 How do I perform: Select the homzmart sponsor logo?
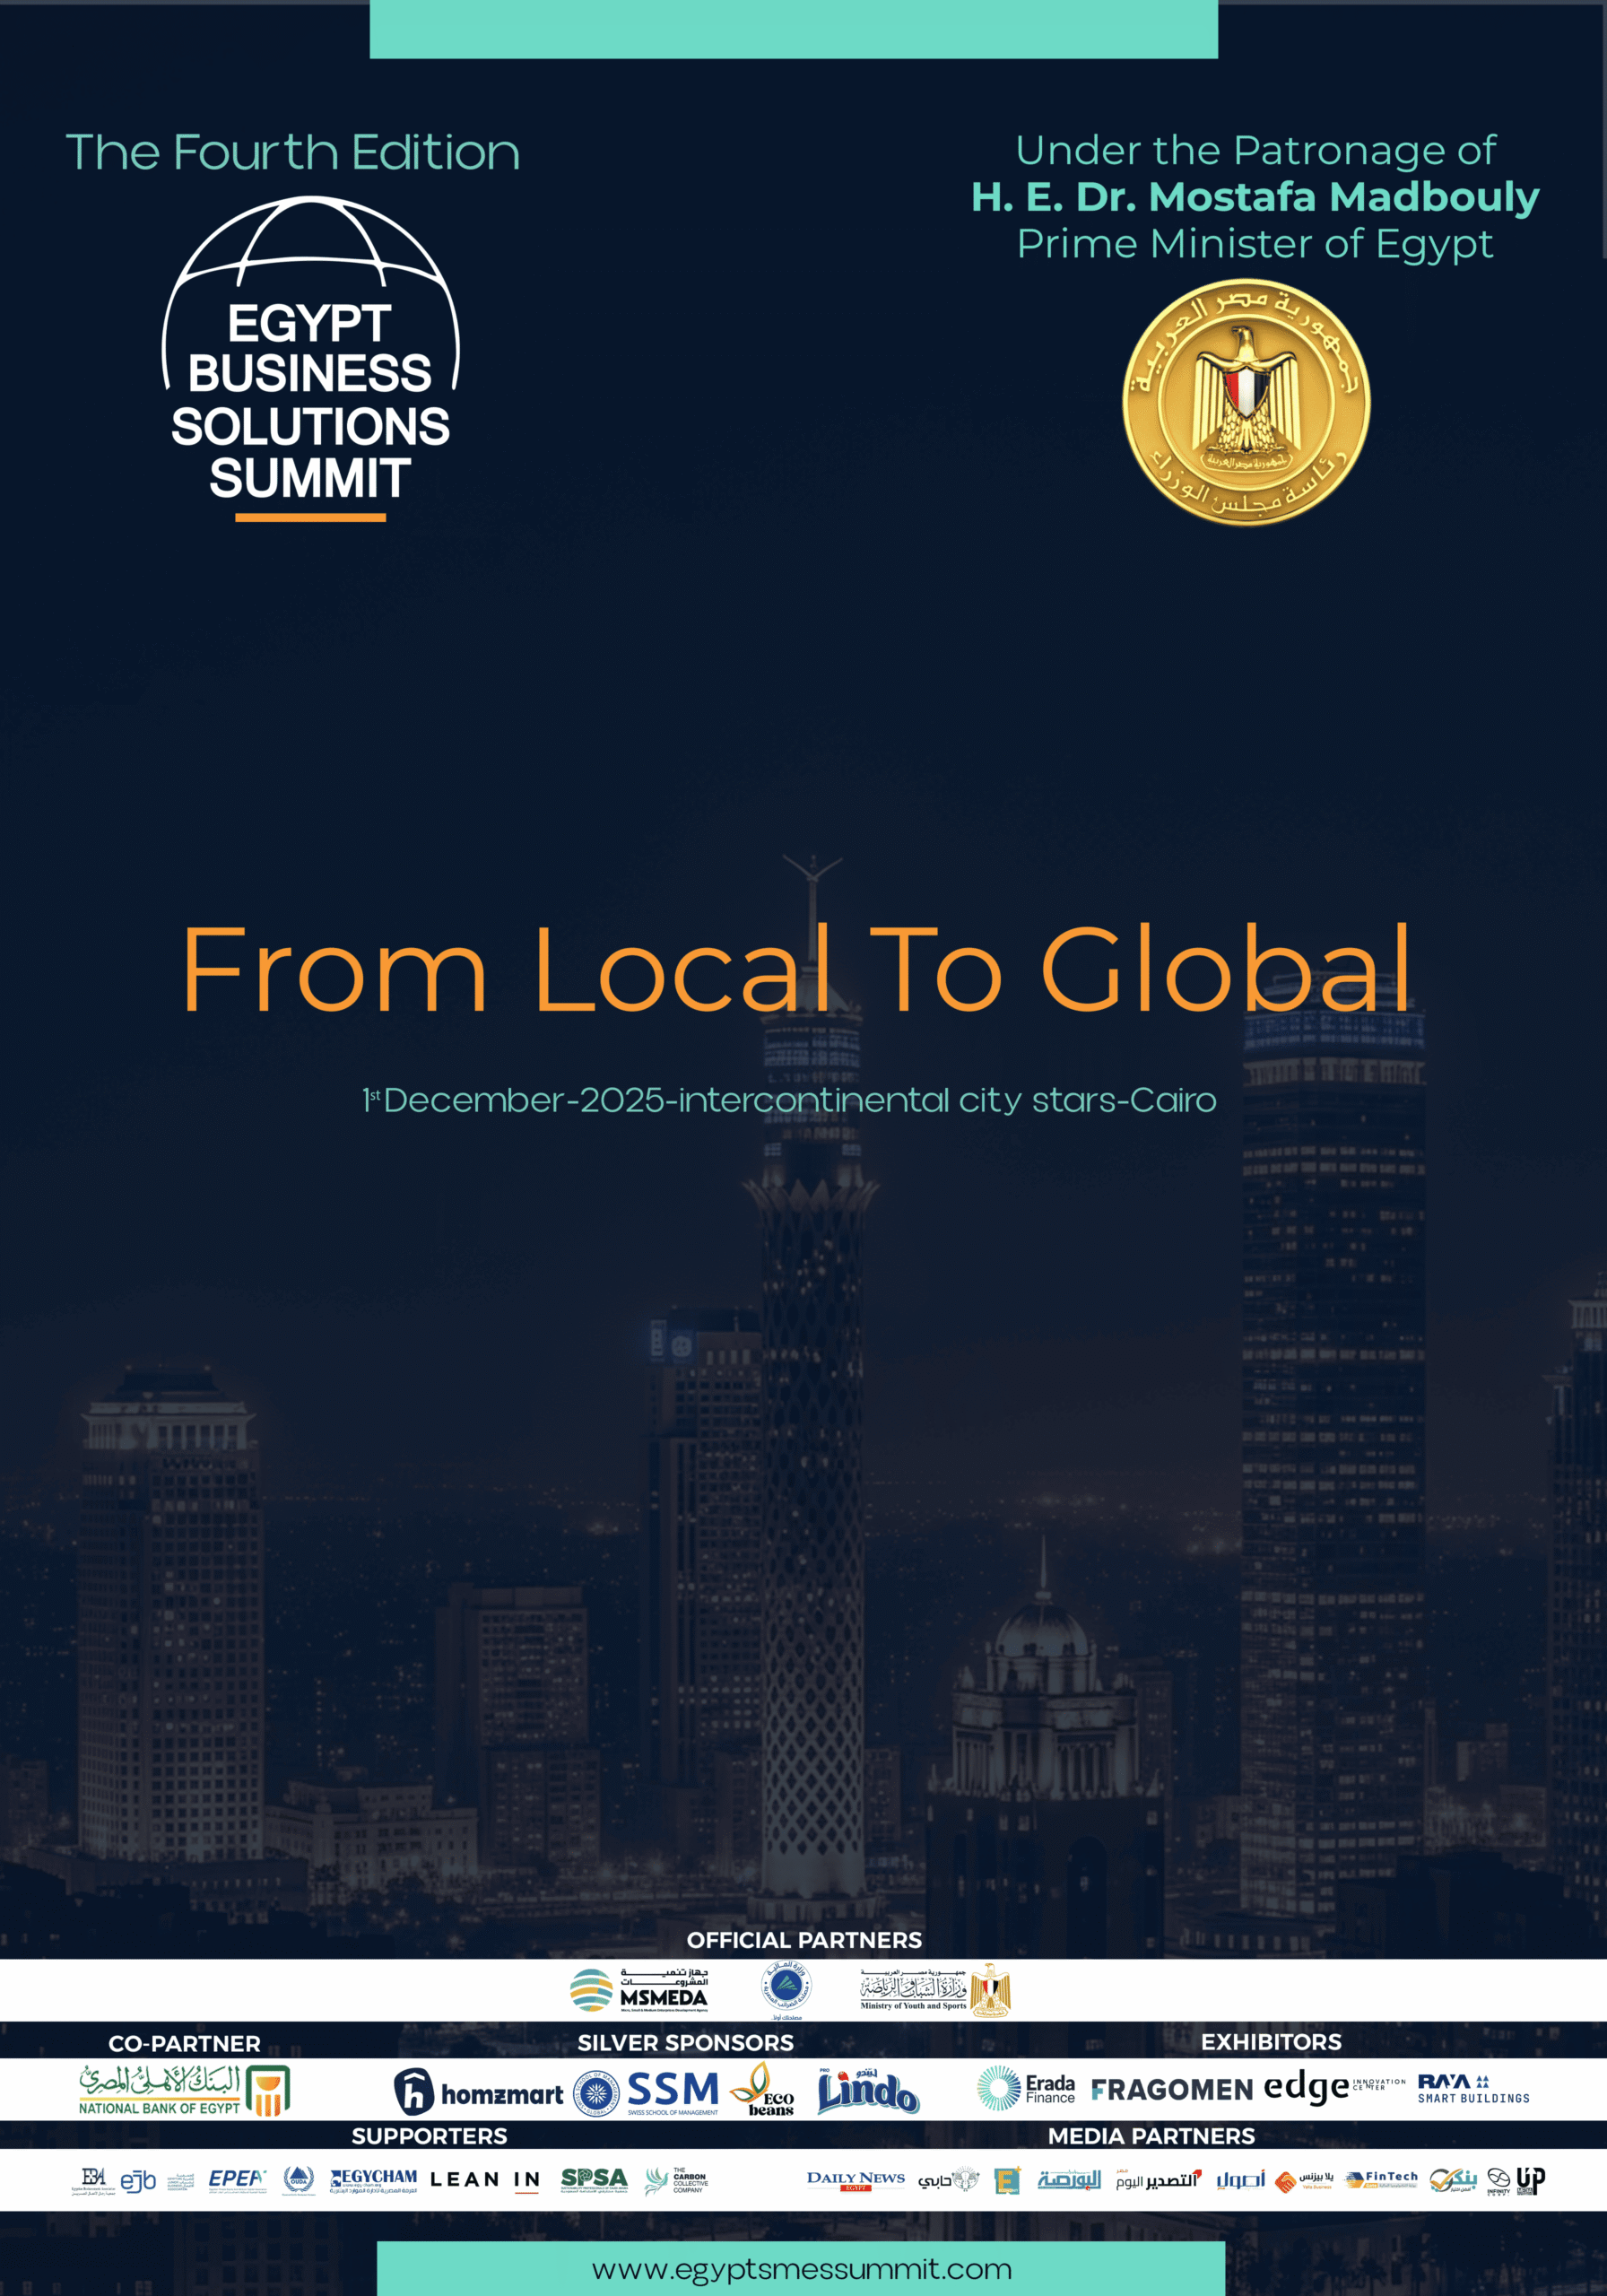[478, 2092]
